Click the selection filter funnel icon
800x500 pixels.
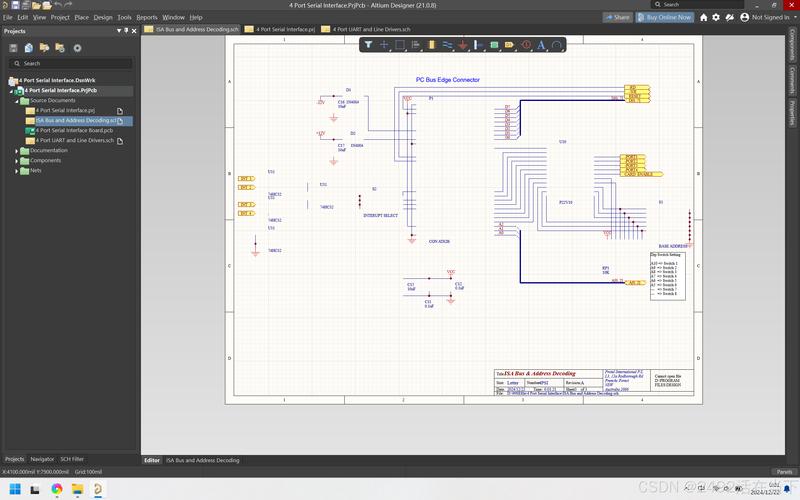click(368, 45)
